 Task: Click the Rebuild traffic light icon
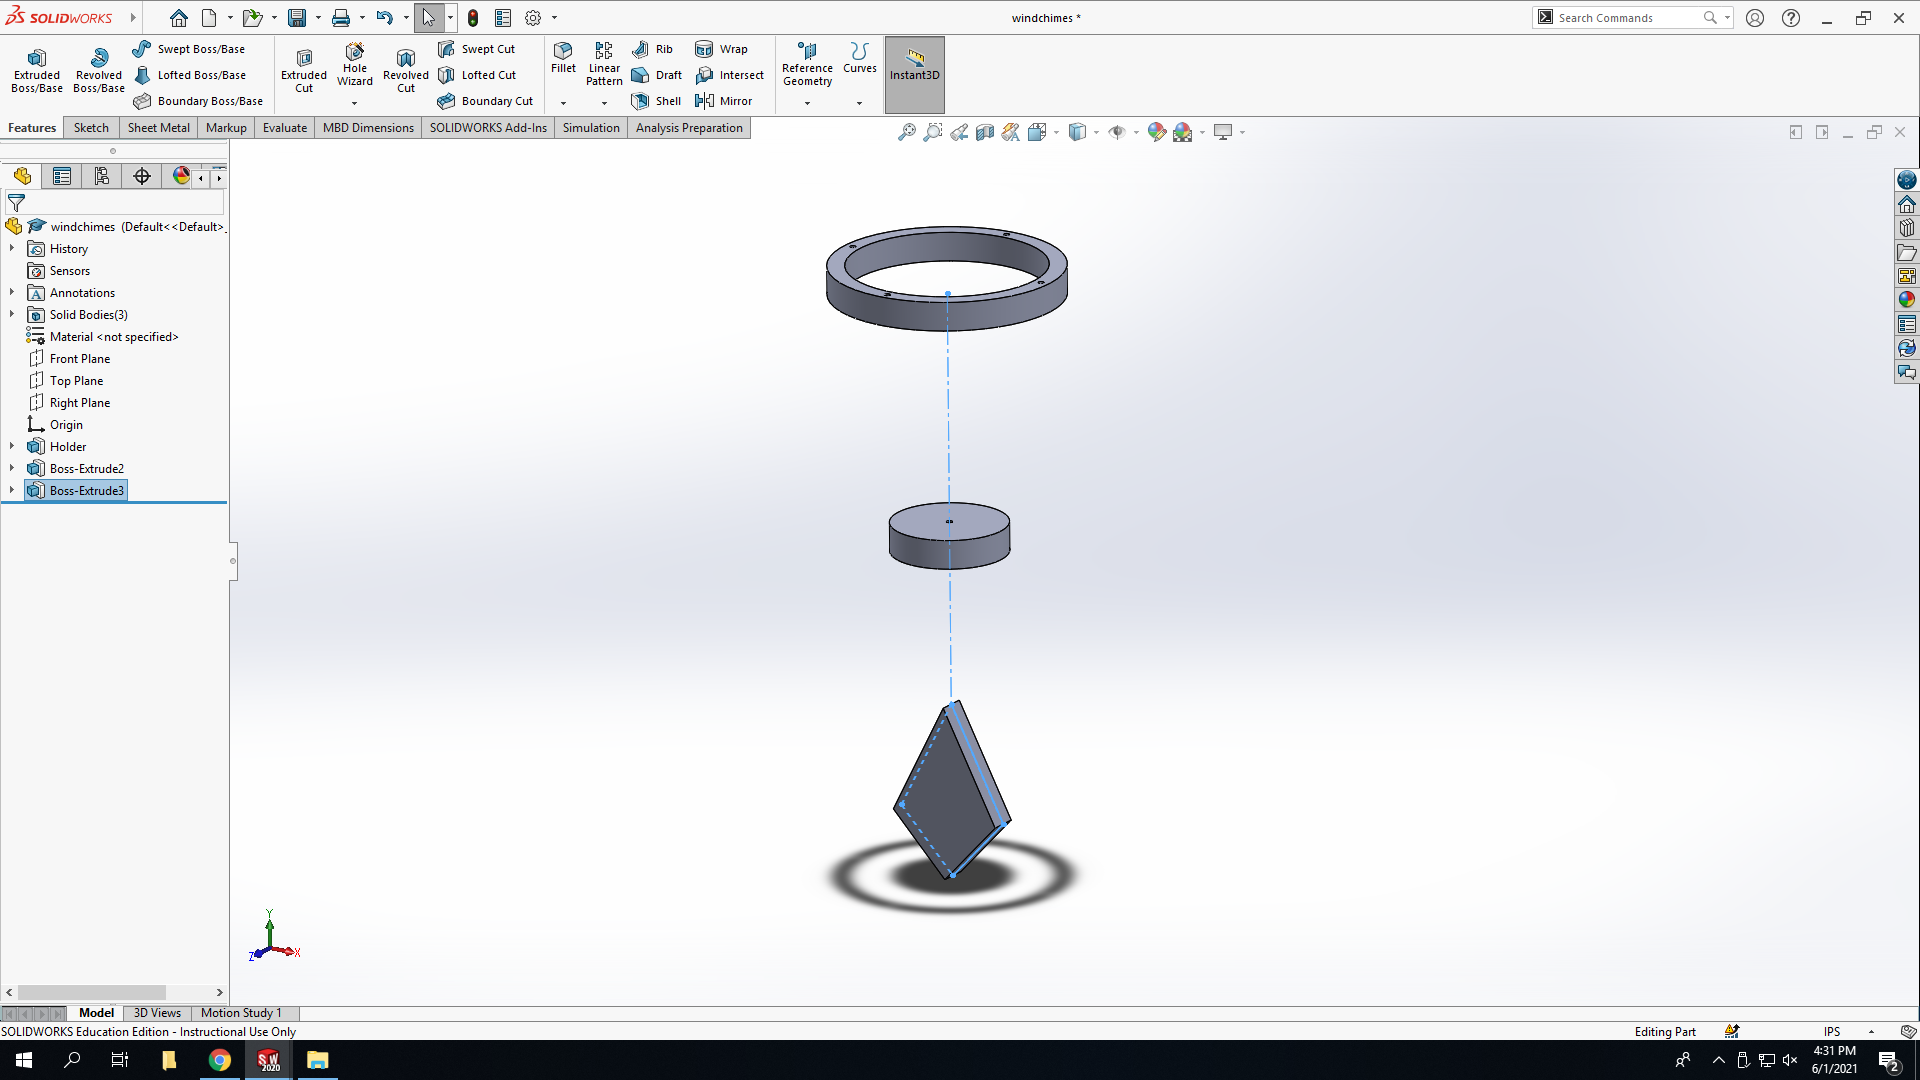[473, 18]
